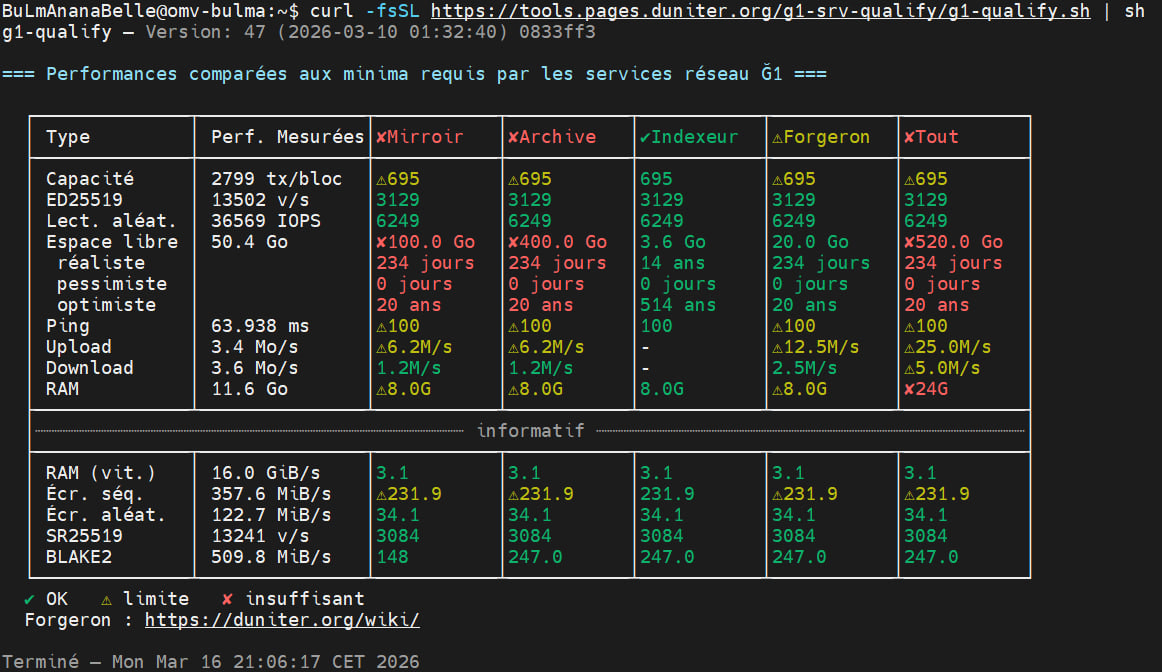Click the informatif section divider label
Viewport: 1162px width, 672px height.
coord(530,431)
